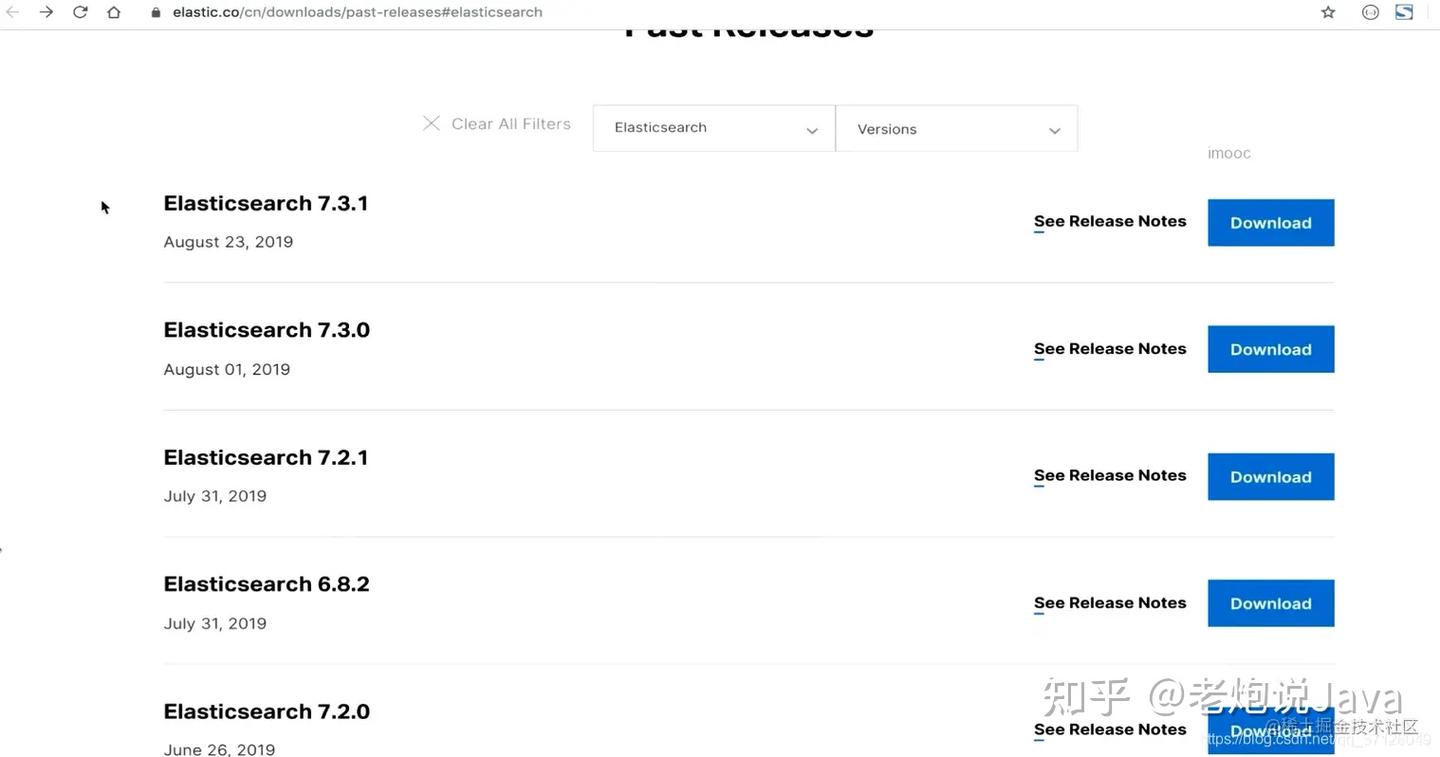Download Elasticsearch 7.3.0
The width and height of the screenshot is (1440, 757).
click(x=1270, y=349)
